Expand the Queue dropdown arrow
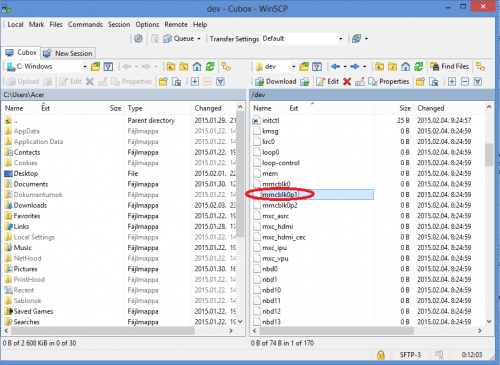 pos(199,39)
